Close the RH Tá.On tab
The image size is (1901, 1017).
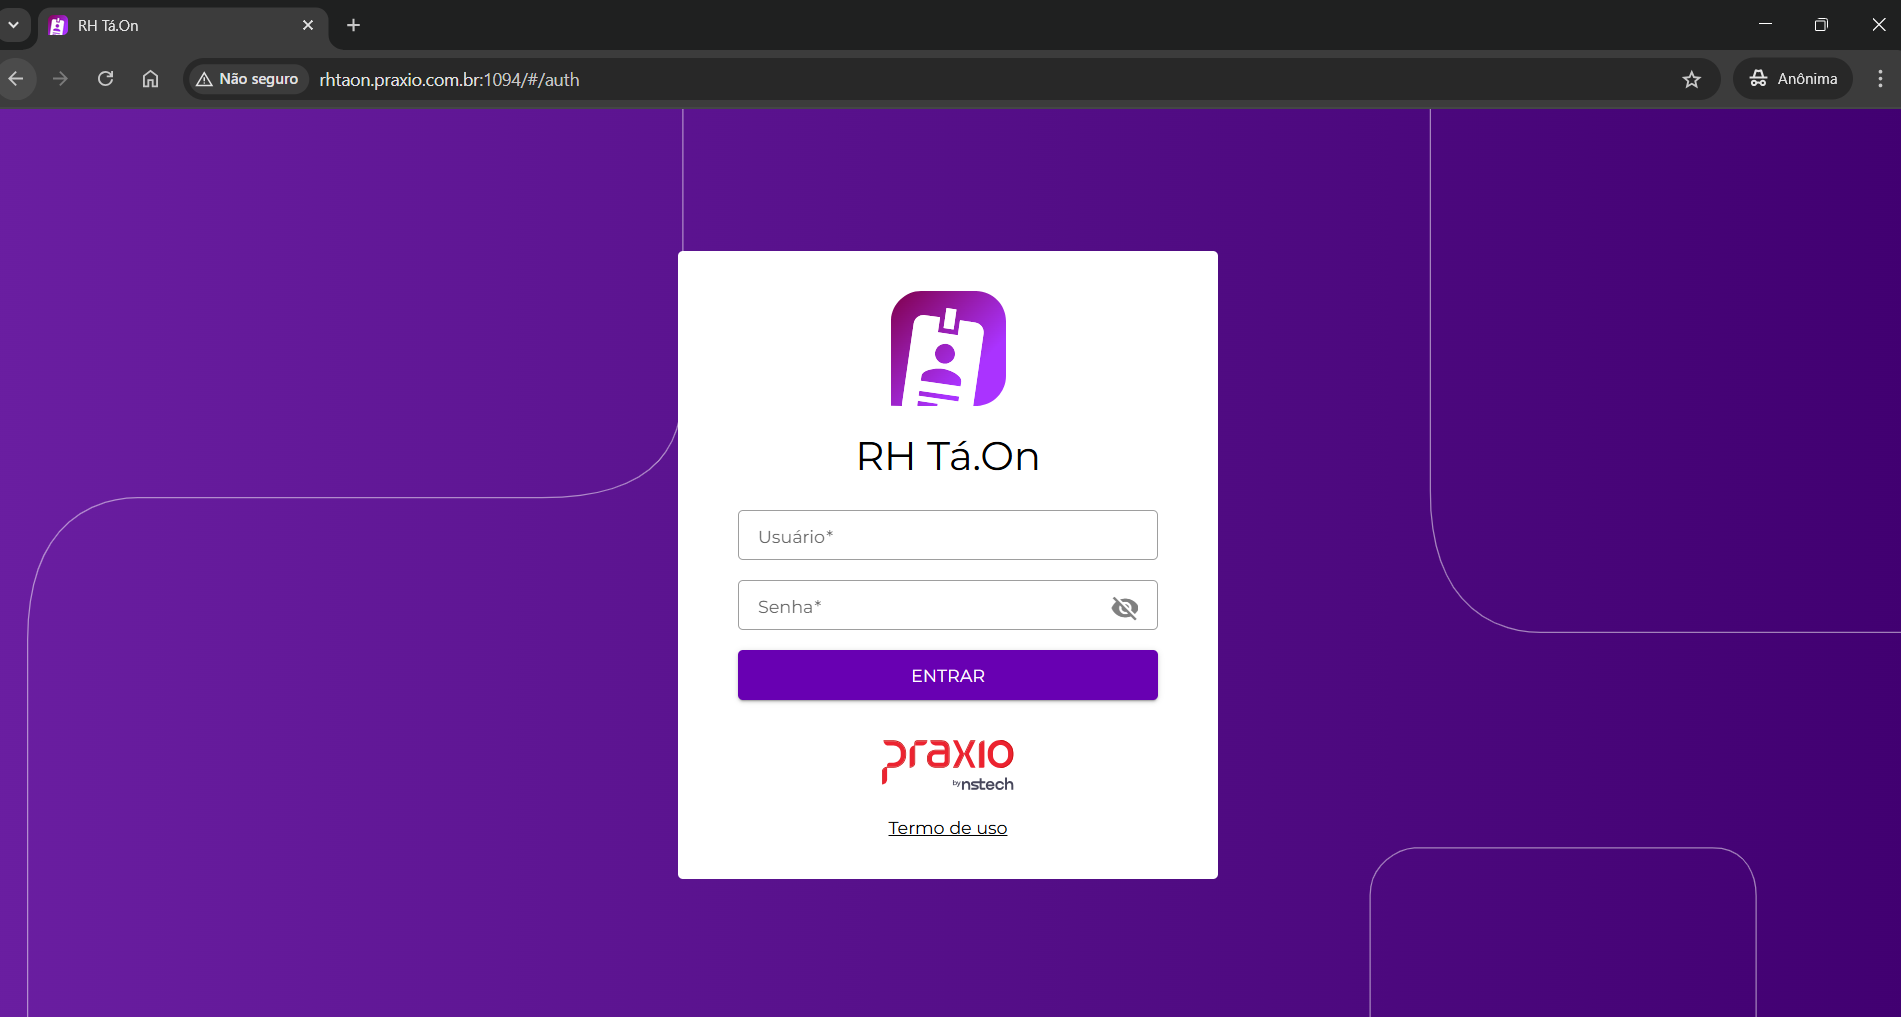(x=308, y=26)
